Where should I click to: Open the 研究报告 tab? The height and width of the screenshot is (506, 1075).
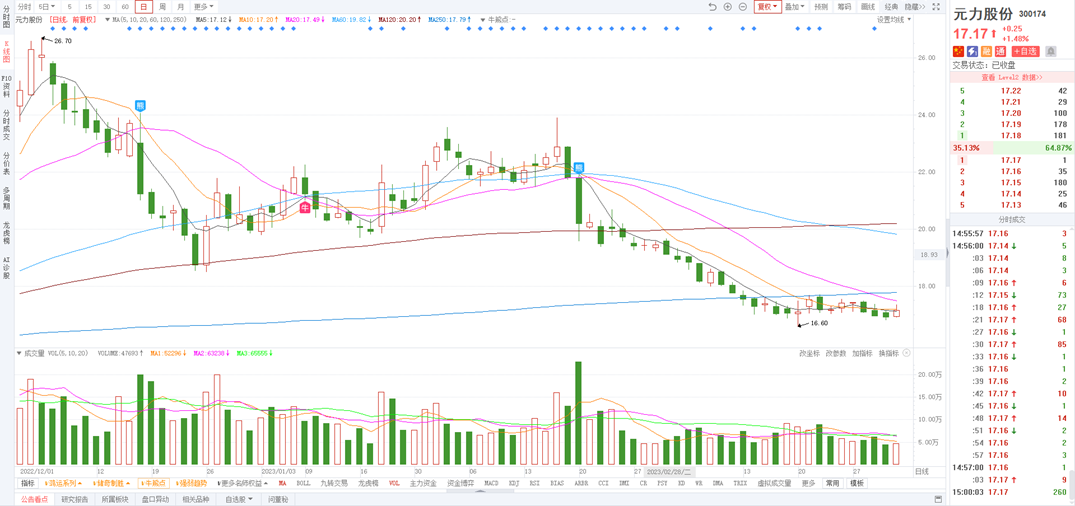tap(75, 499)
